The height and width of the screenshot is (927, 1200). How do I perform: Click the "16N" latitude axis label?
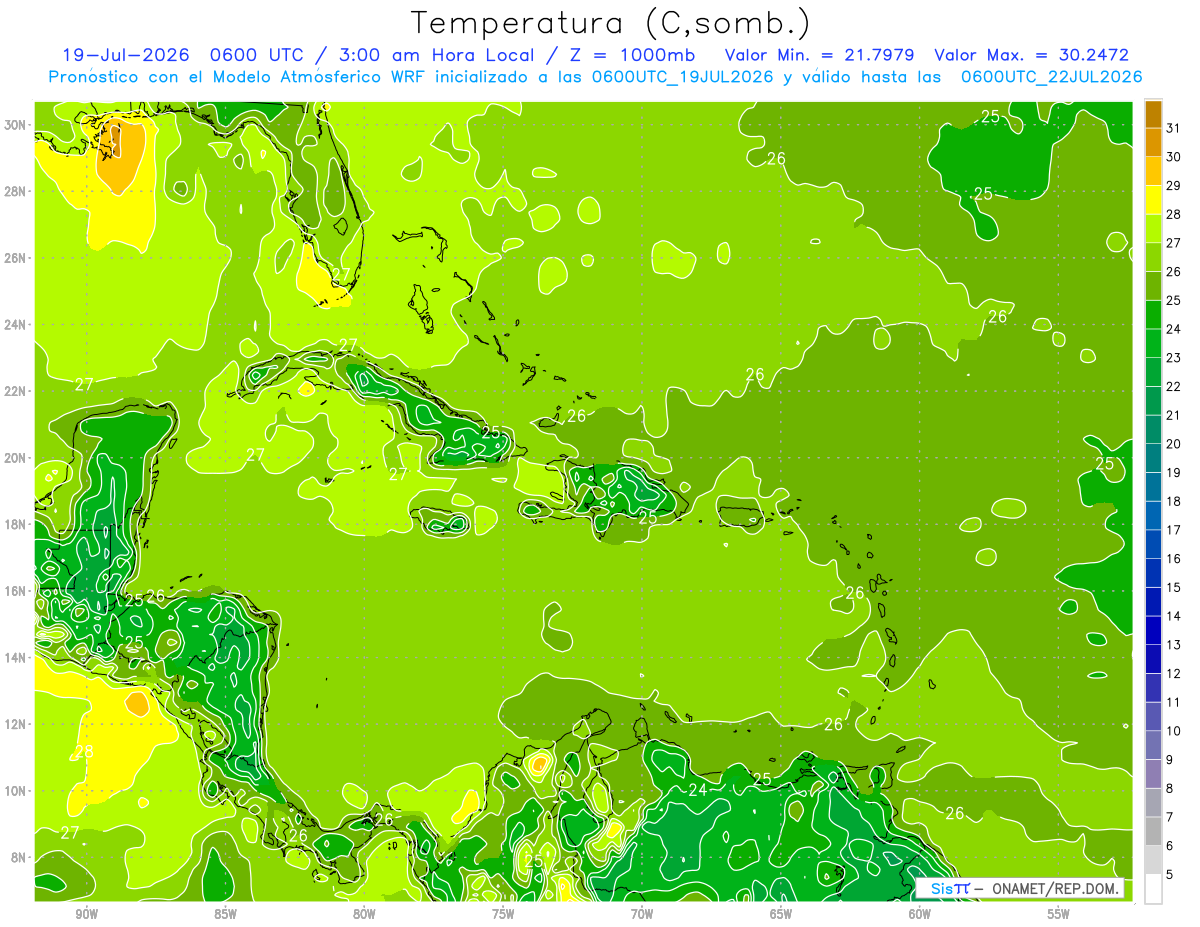[15, 591]
